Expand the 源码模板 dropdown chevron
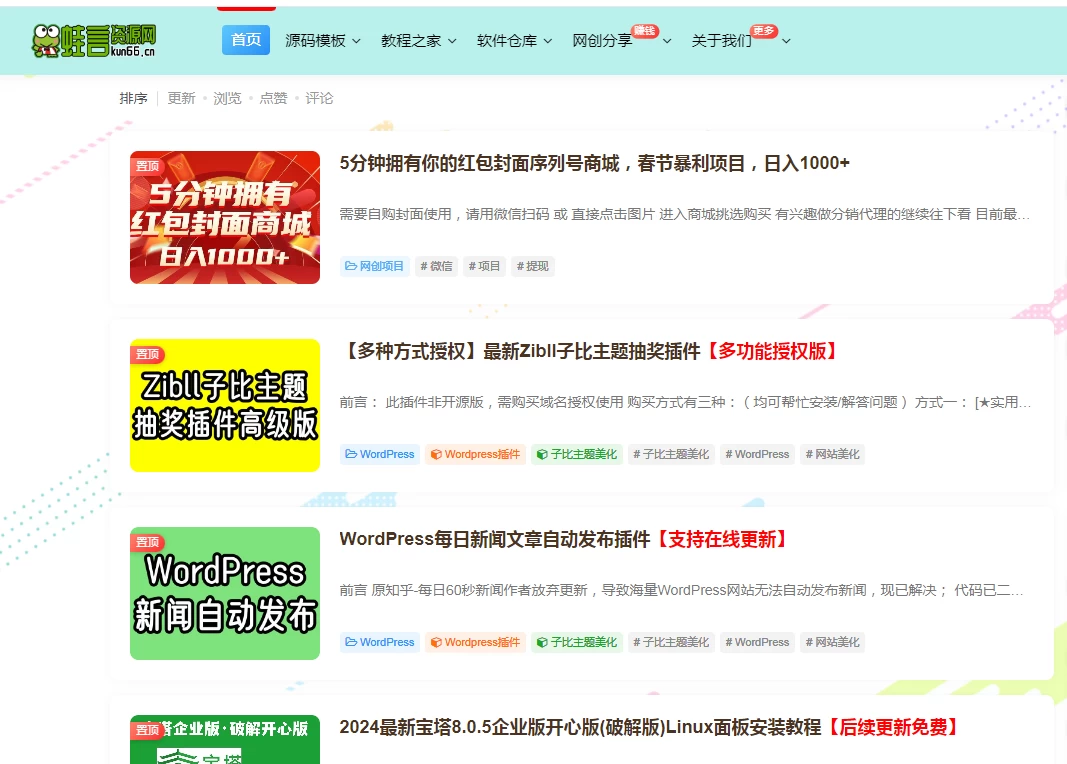Viewport: 1067px width, 764px height. click(357, 41)
